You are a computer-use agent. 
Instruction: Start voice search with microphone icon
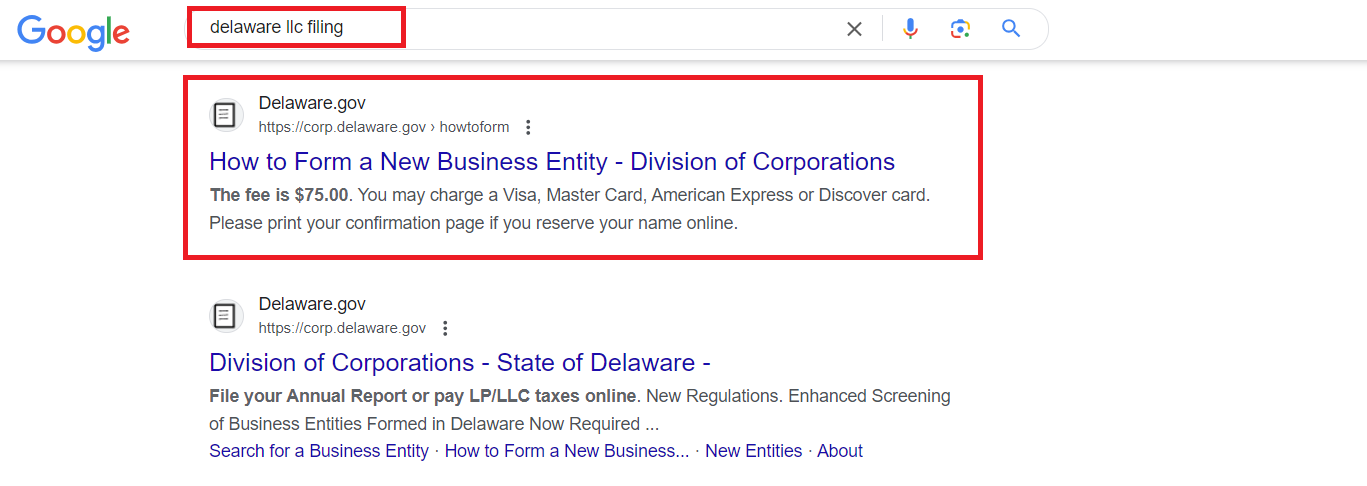[910, 29]
